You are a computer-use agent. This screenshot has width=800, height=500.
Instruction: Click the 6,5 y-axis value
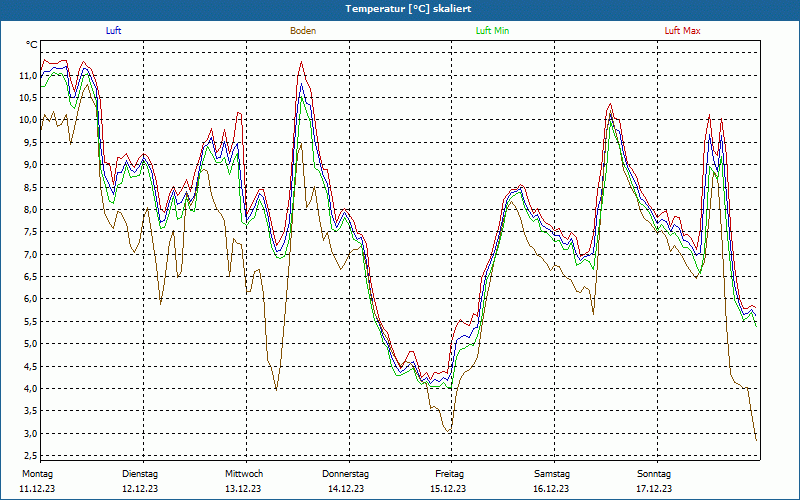pyautogui.click(x=30, y=277)
